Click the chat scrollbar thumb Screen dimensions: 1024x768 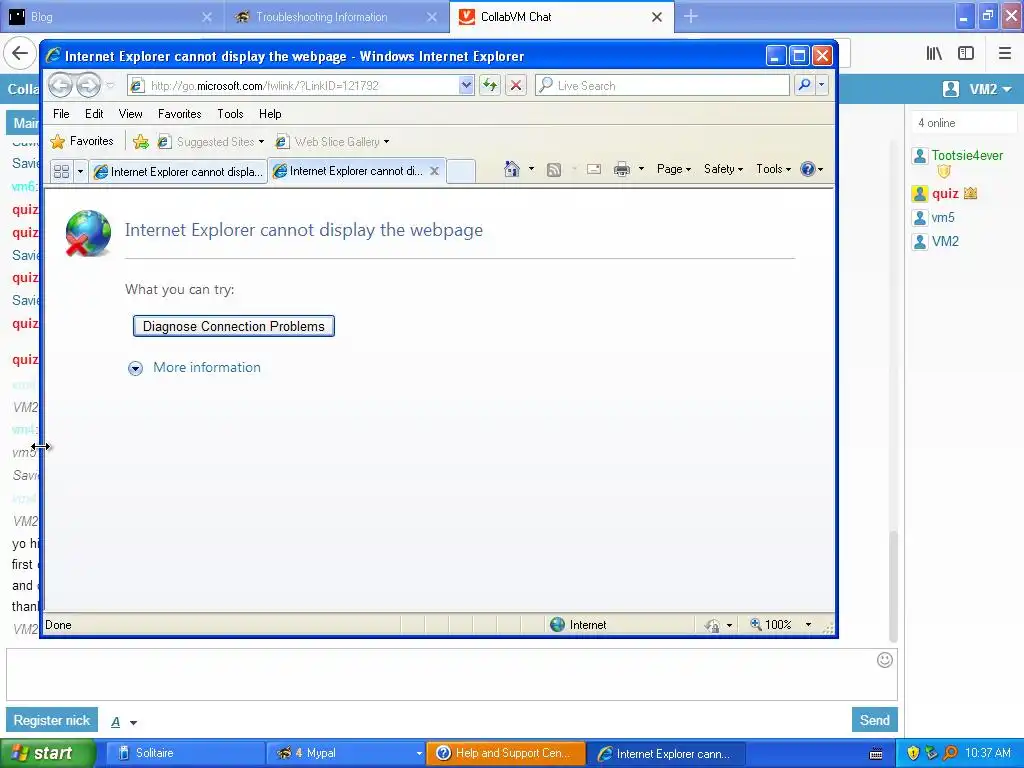(893, 586)
